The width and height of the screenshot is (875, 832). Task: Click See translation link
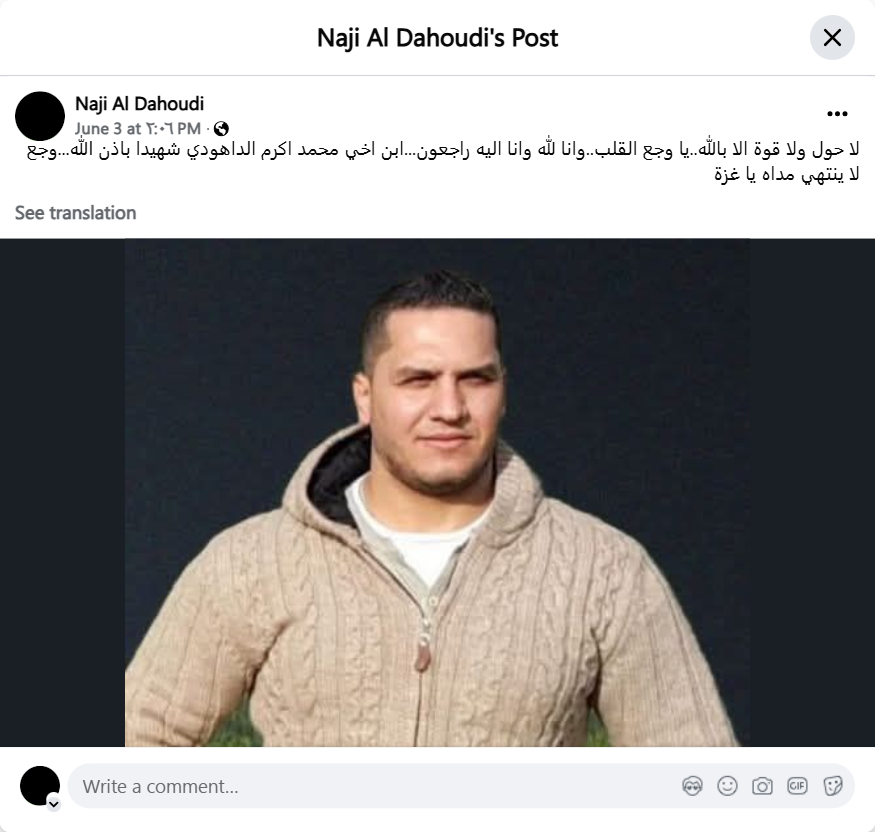(75, 213)
